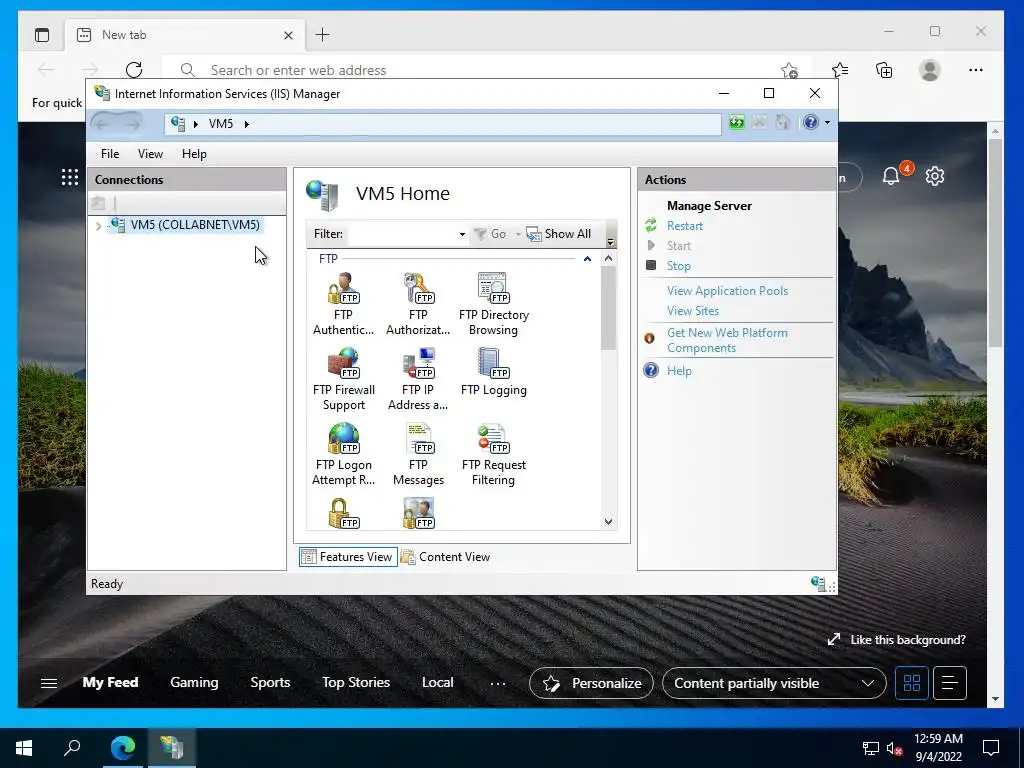Open FTP Directory Browsing feature
This screenshot has width=1024, height=768.
coord(493,304)
